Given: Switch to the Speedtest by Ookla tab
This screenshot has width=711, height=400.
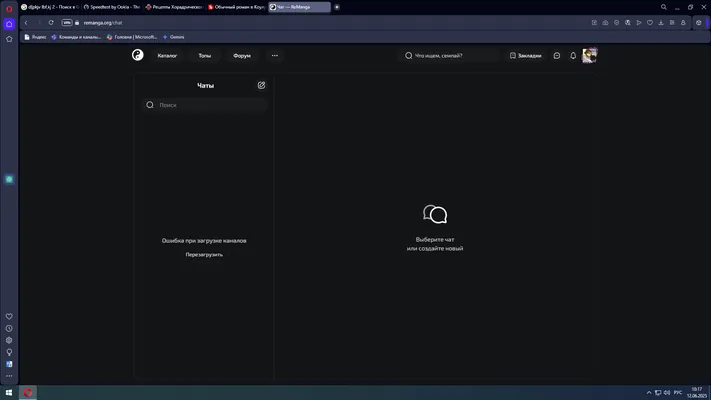Looking at the screenshot, I should 112,7.
